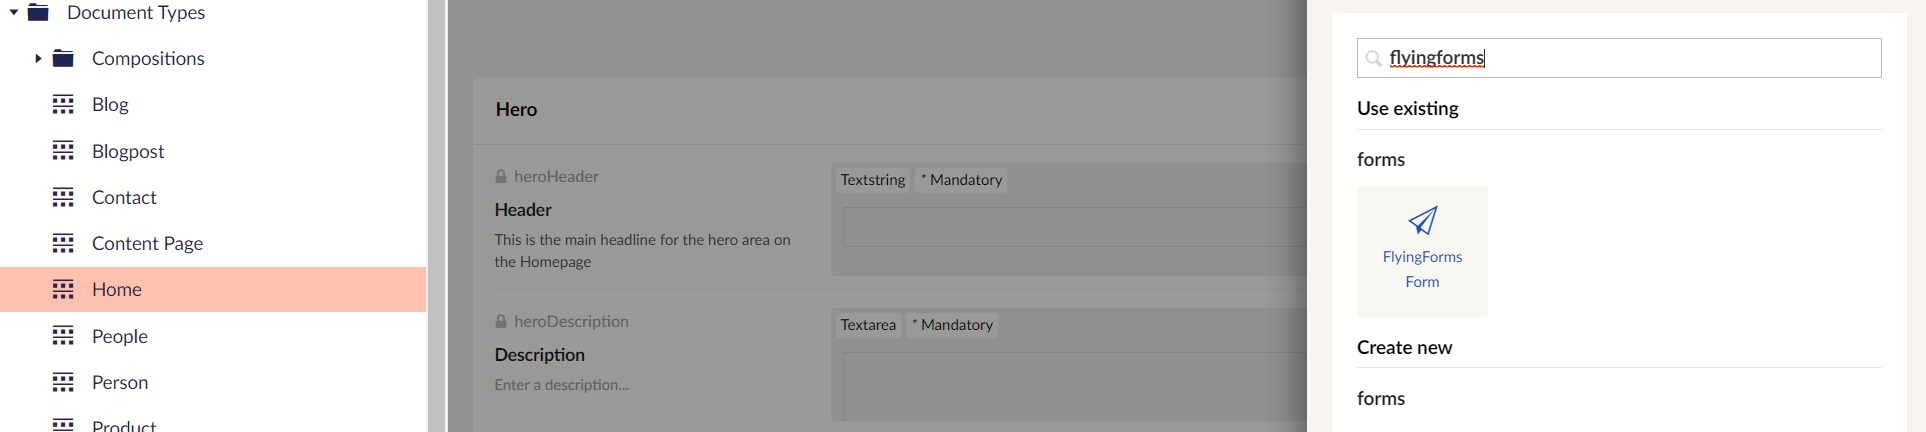Viewport: 1926px width, 432px height.
Task: Click the FlyingForms paper plane icon
Action: pos(1422,220)
